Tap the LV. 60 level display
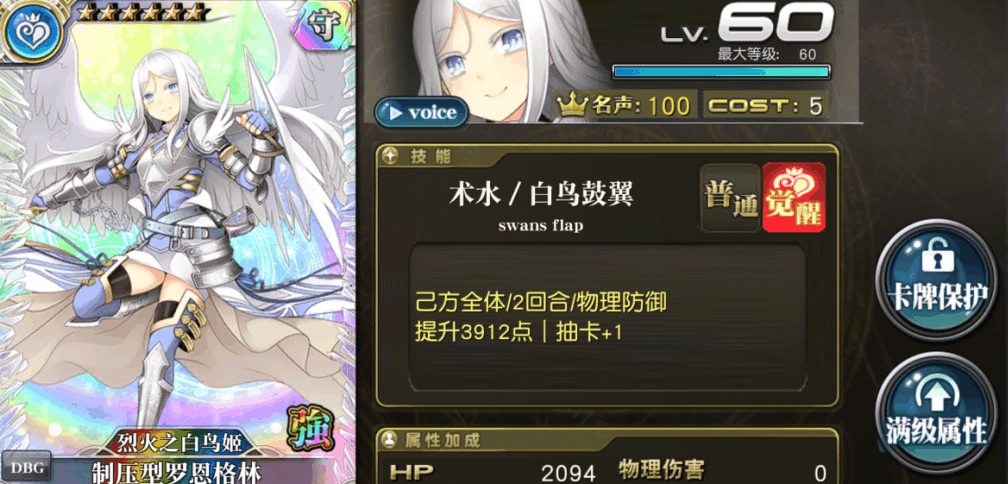Screen dimensions: 1008x484 pos(746,26)
